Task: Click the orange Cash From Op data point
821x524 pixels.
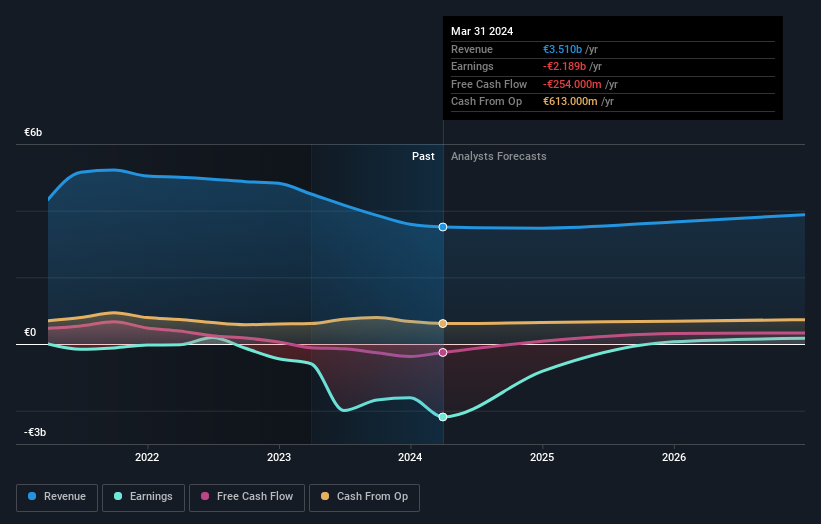Action: tap(443, 324)
